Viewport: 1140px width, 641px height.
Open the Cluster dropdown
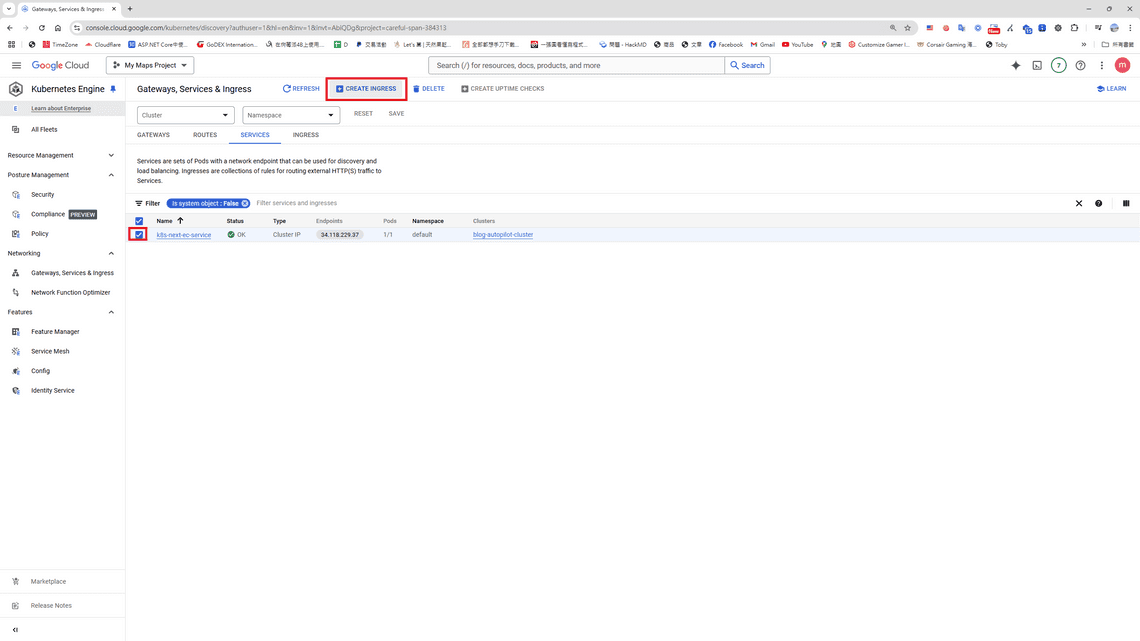pos(186,115)
